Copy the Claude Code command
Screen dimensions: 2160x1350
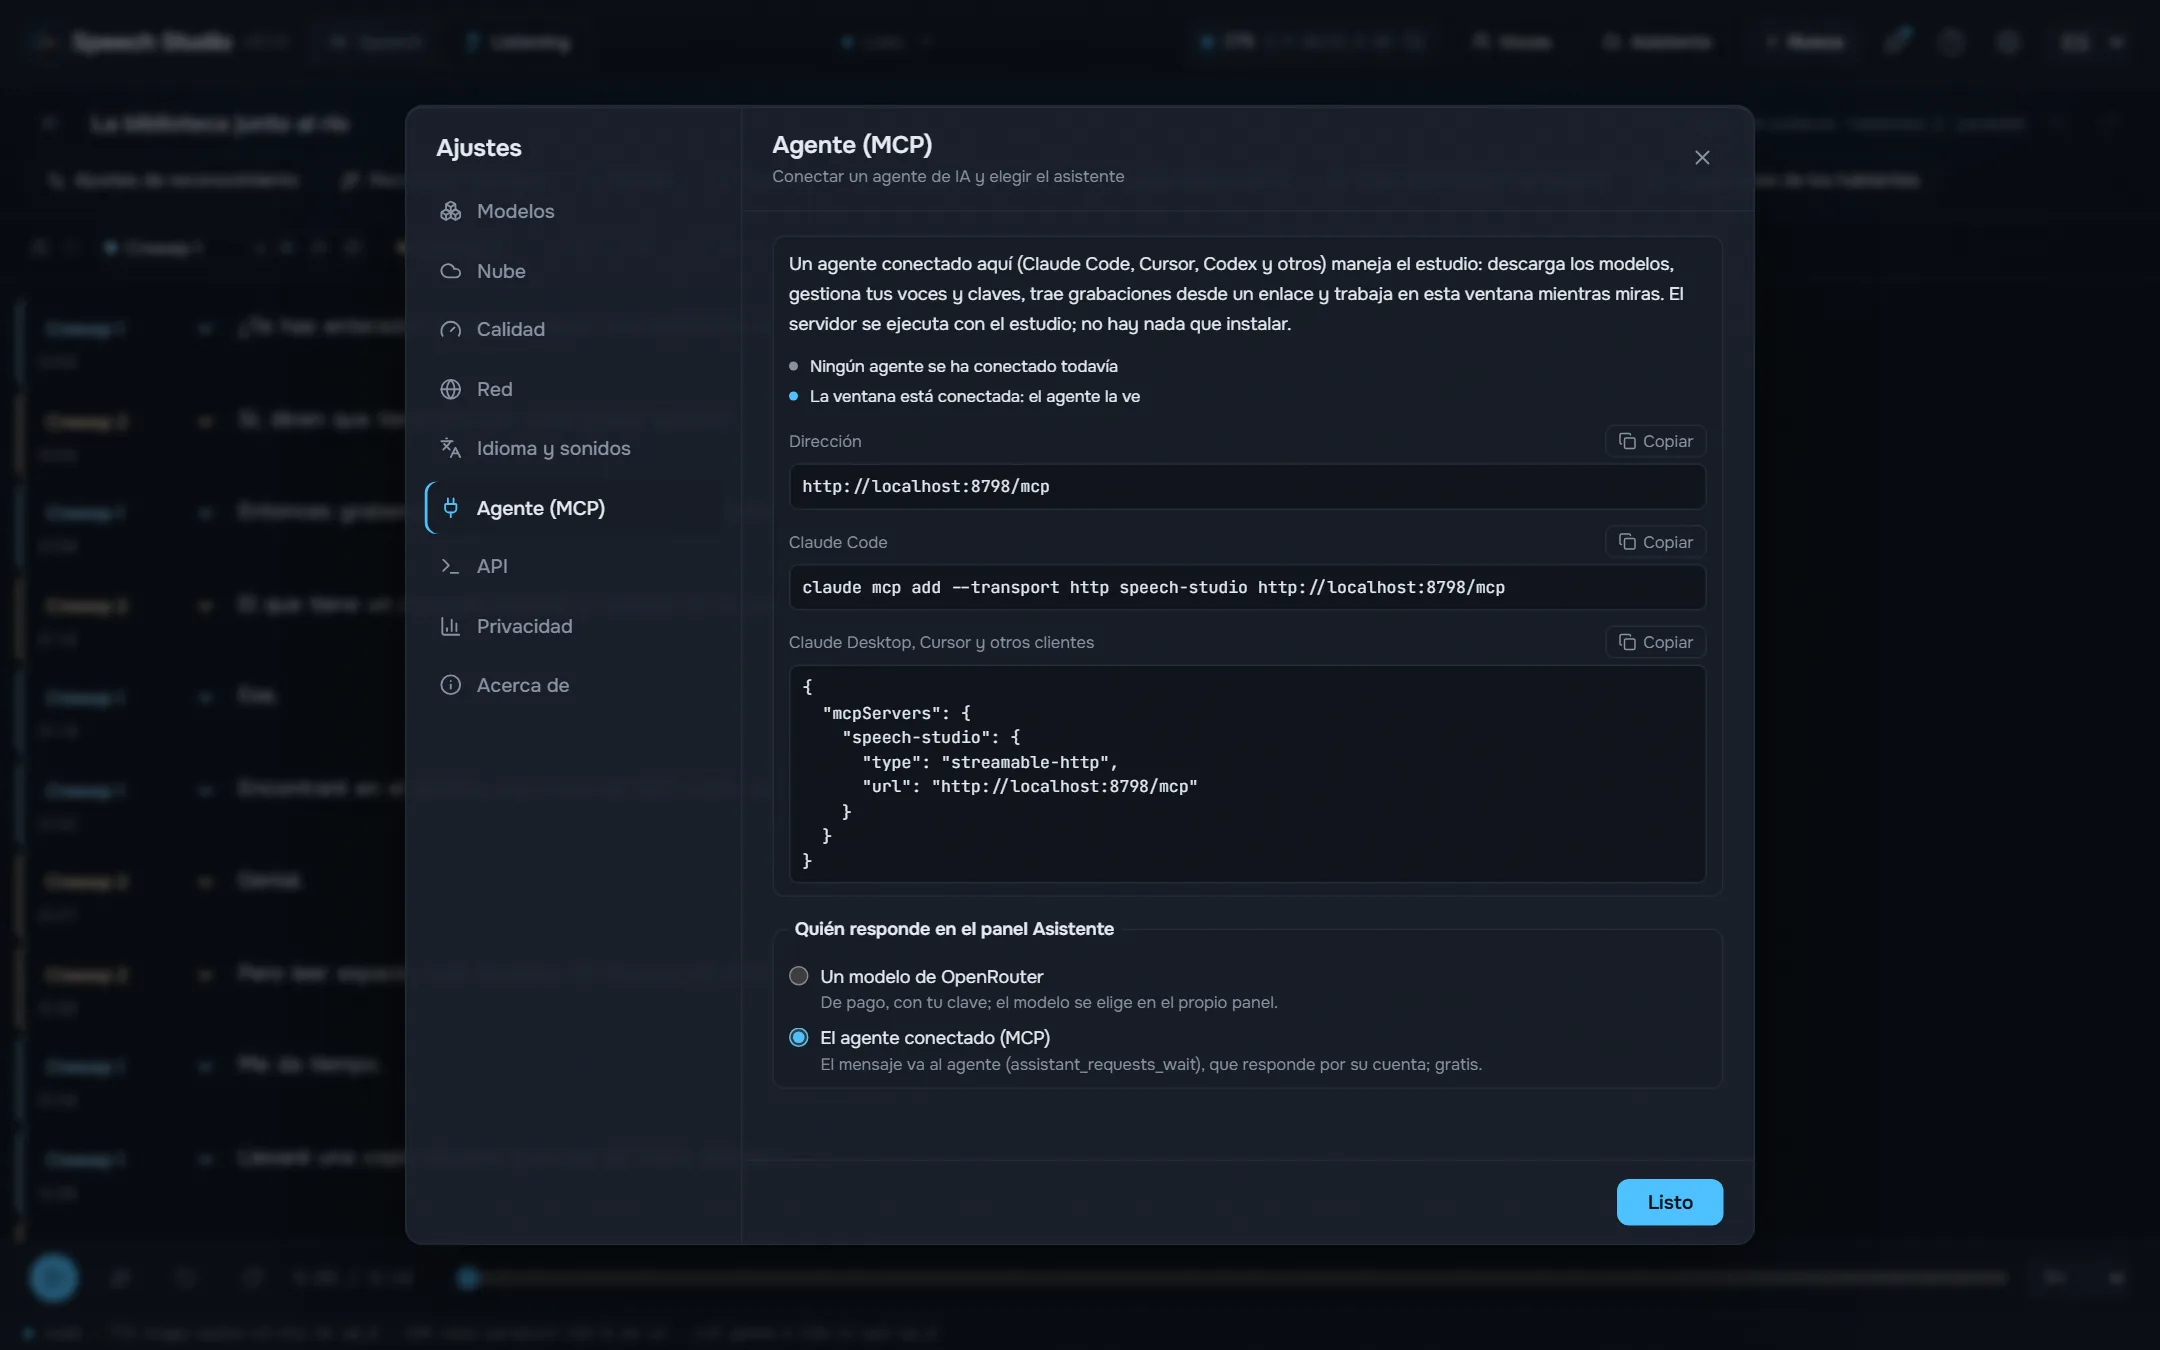[x=1655, y=542]
